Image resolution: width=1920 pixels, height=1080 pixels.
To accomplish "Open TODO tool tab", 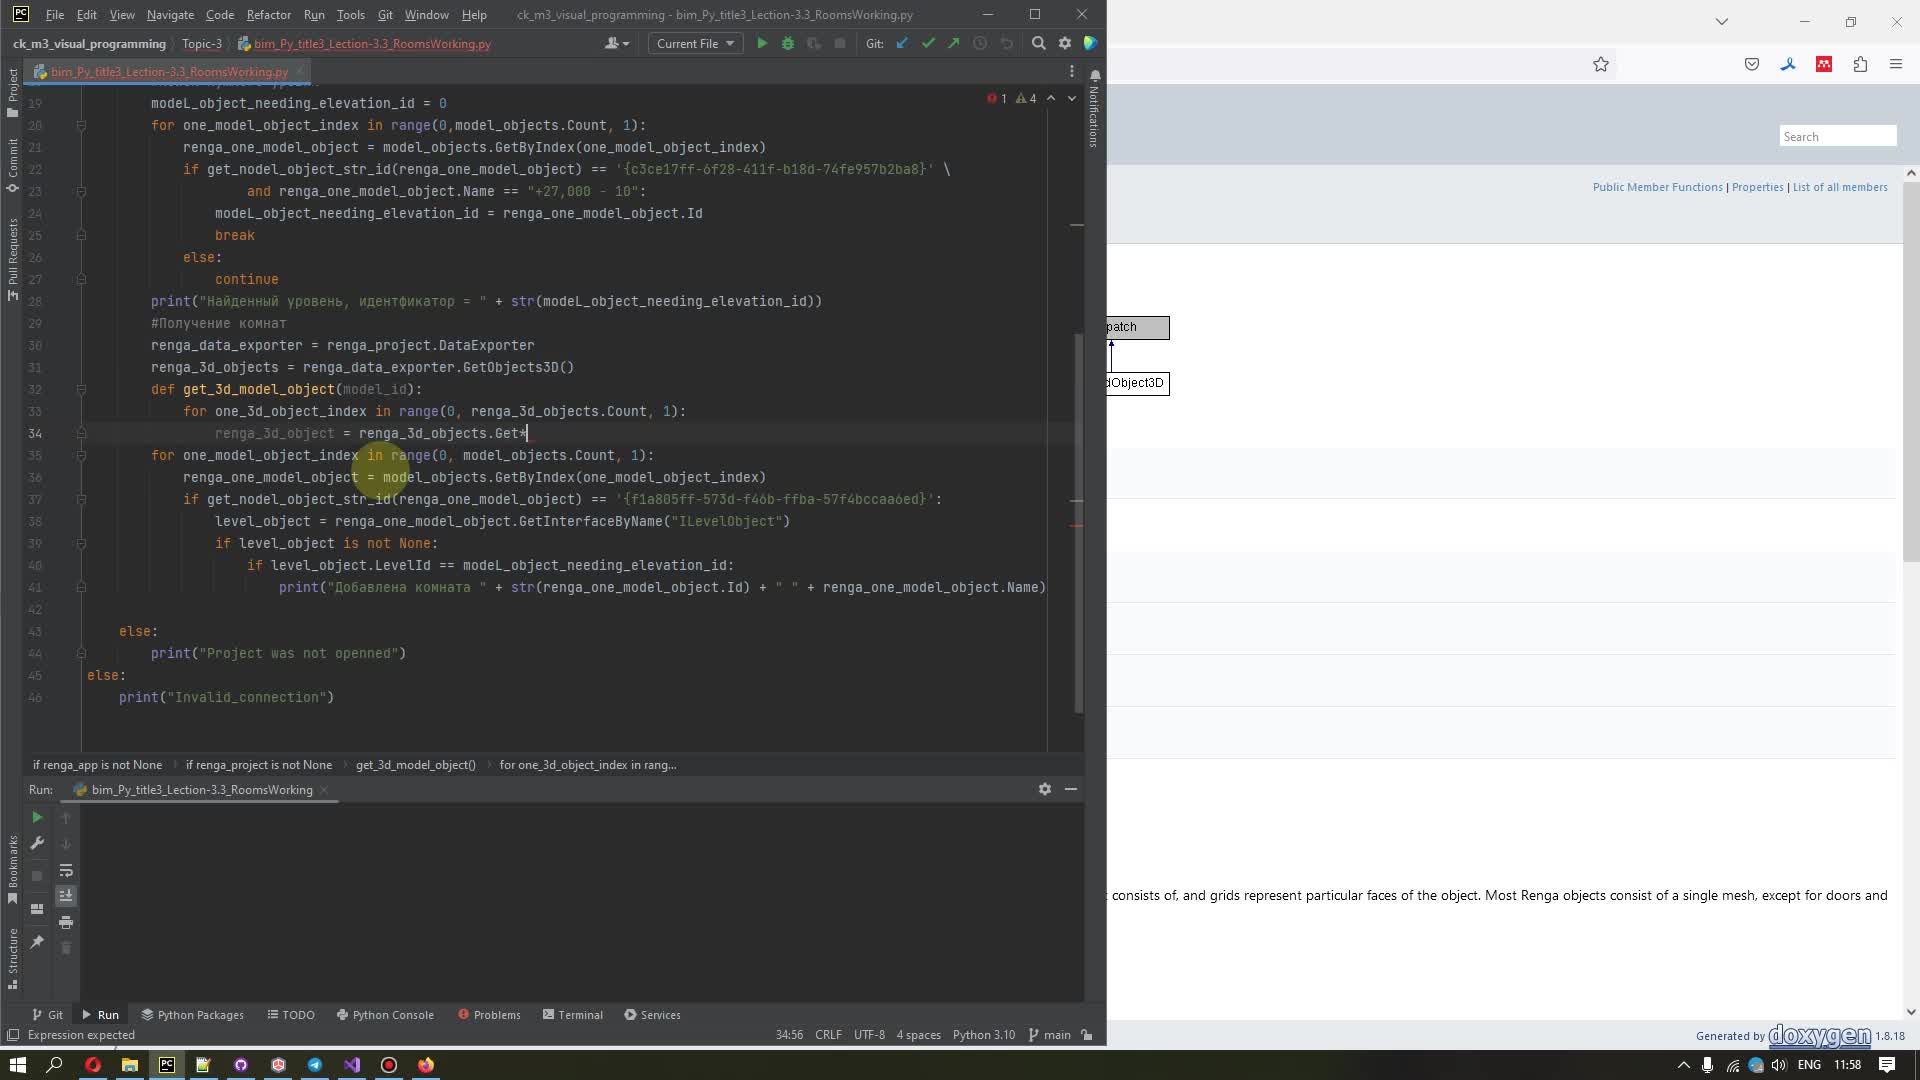I will click(291, 1015).
